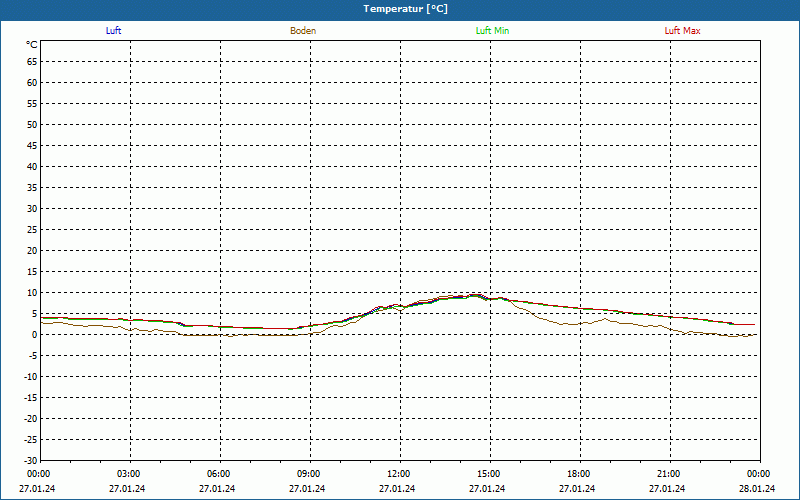Screen dimensions: 800x500
Task: Click the -25 value on the y-axis
Action: pyautogui.click(x=31, y=440)
